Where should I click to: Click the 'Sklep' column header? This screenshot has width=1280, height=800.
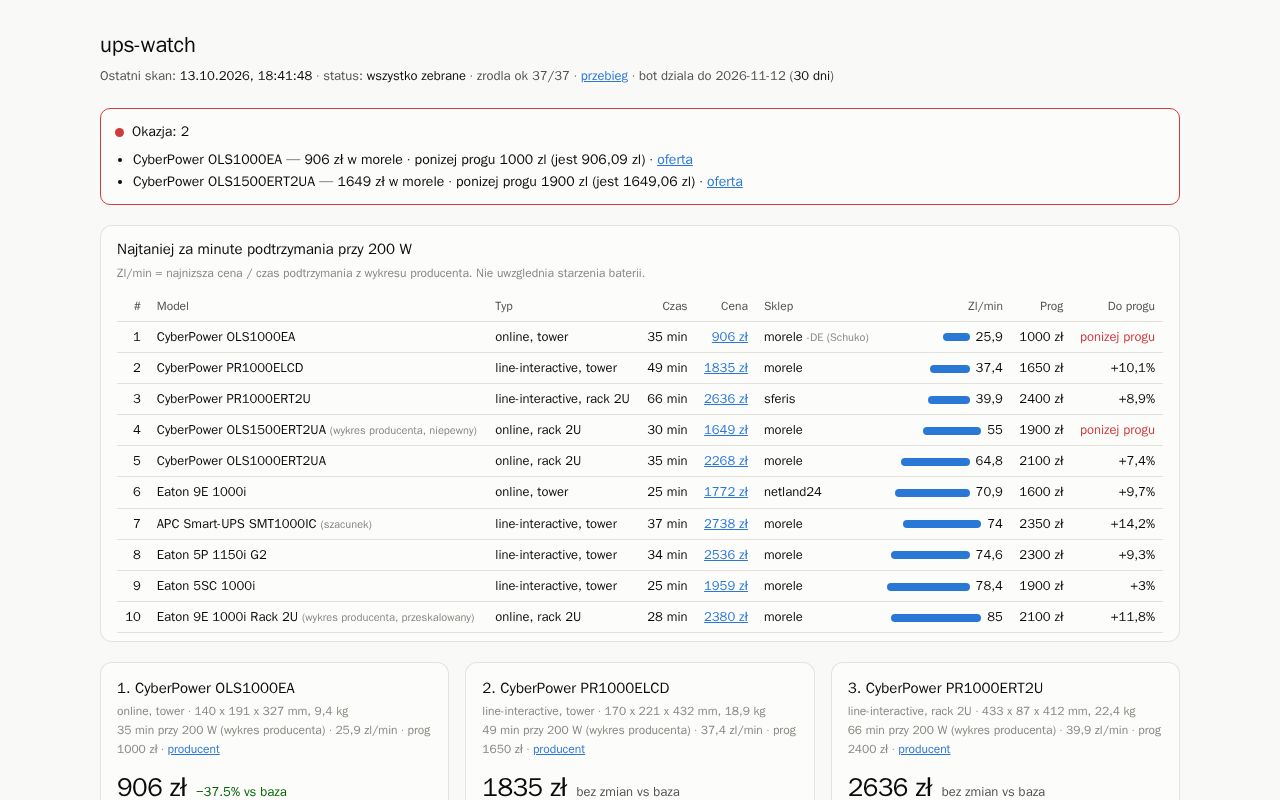[778, 306]
